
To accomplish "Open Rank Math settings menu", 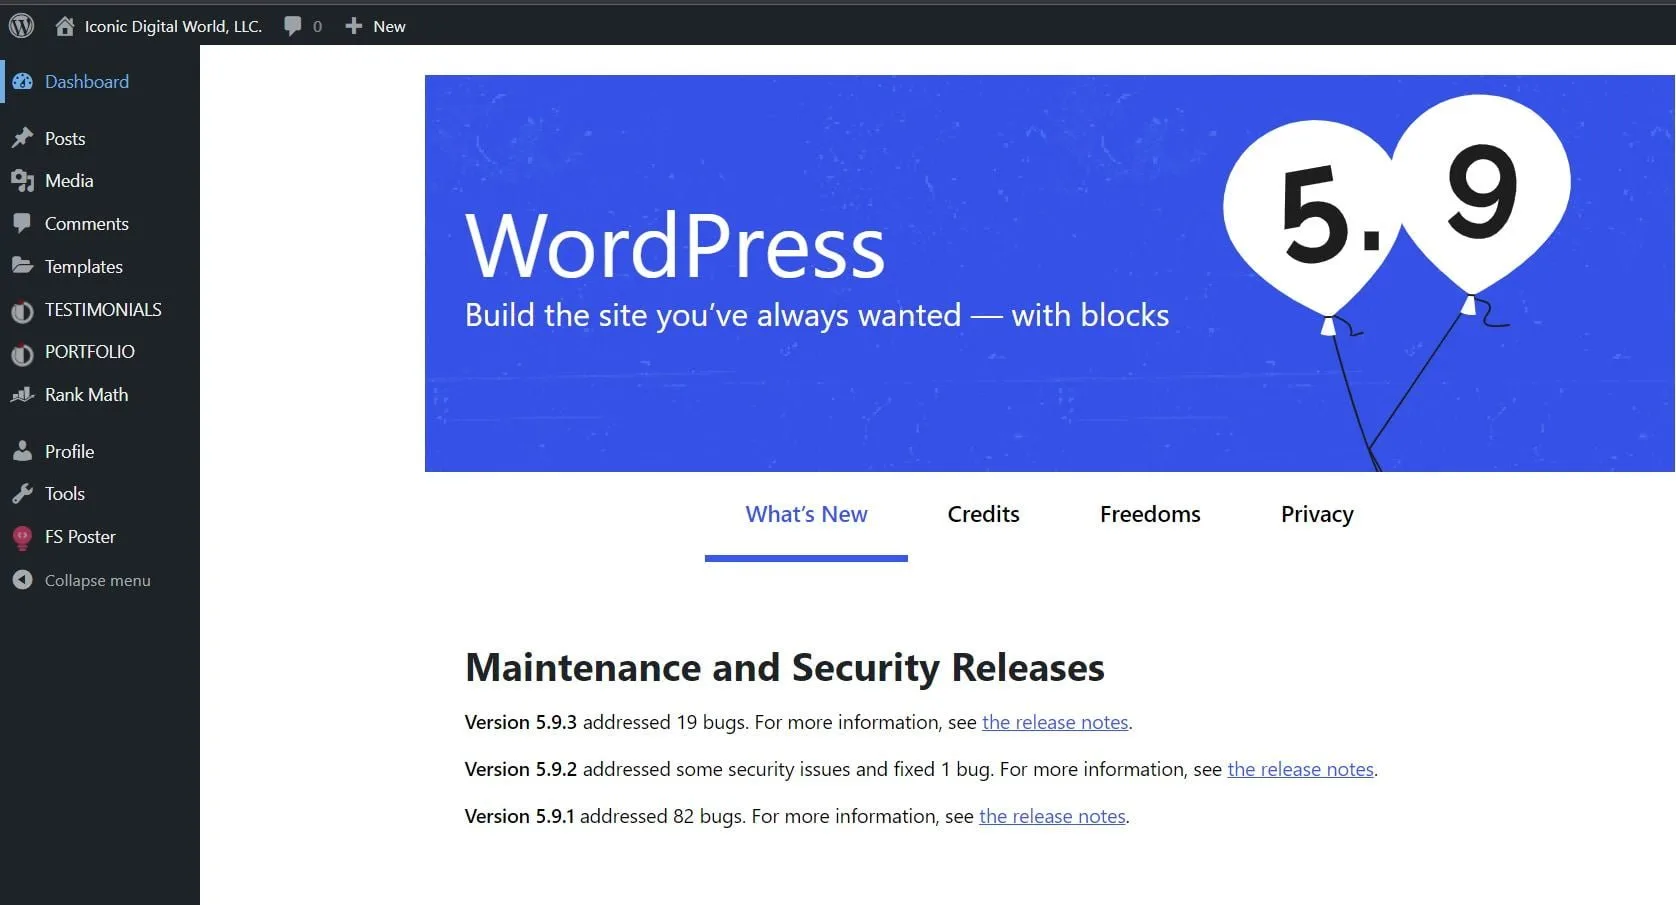I will pos(86,395).
